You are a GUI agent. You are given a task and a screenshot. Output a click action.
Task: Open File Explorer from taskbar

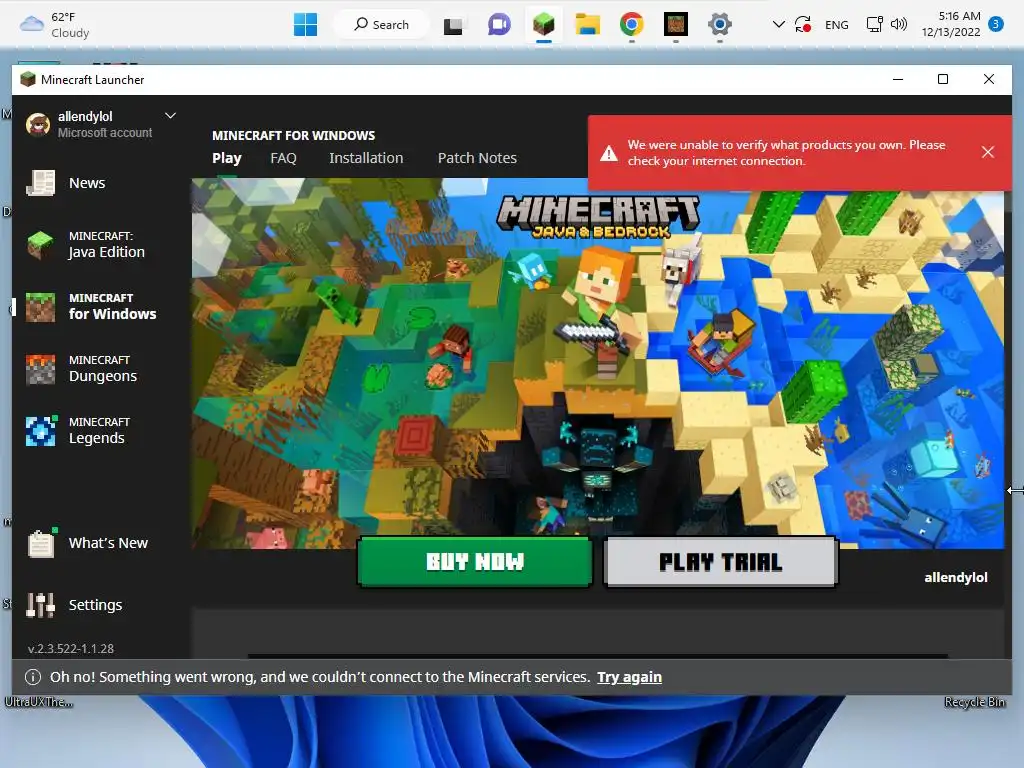click(588, 25)
